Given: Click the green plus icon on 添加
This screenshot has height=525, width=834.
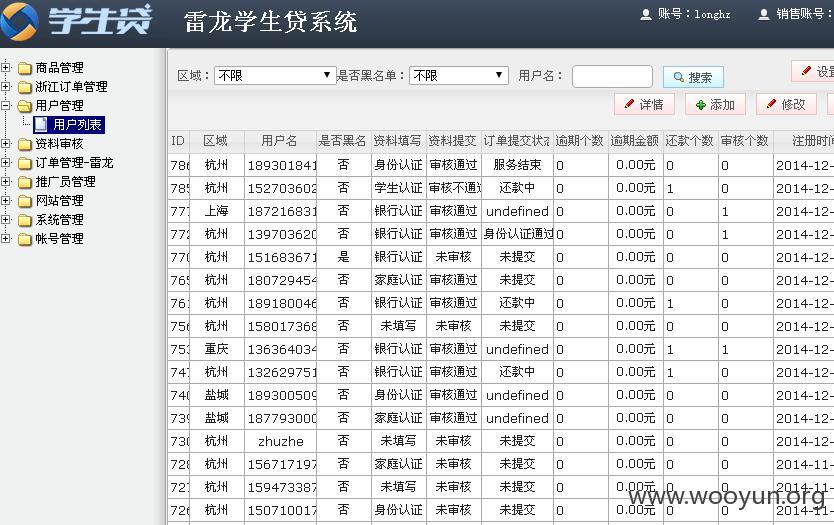Looking at the screenshot, I should [700, 105].
